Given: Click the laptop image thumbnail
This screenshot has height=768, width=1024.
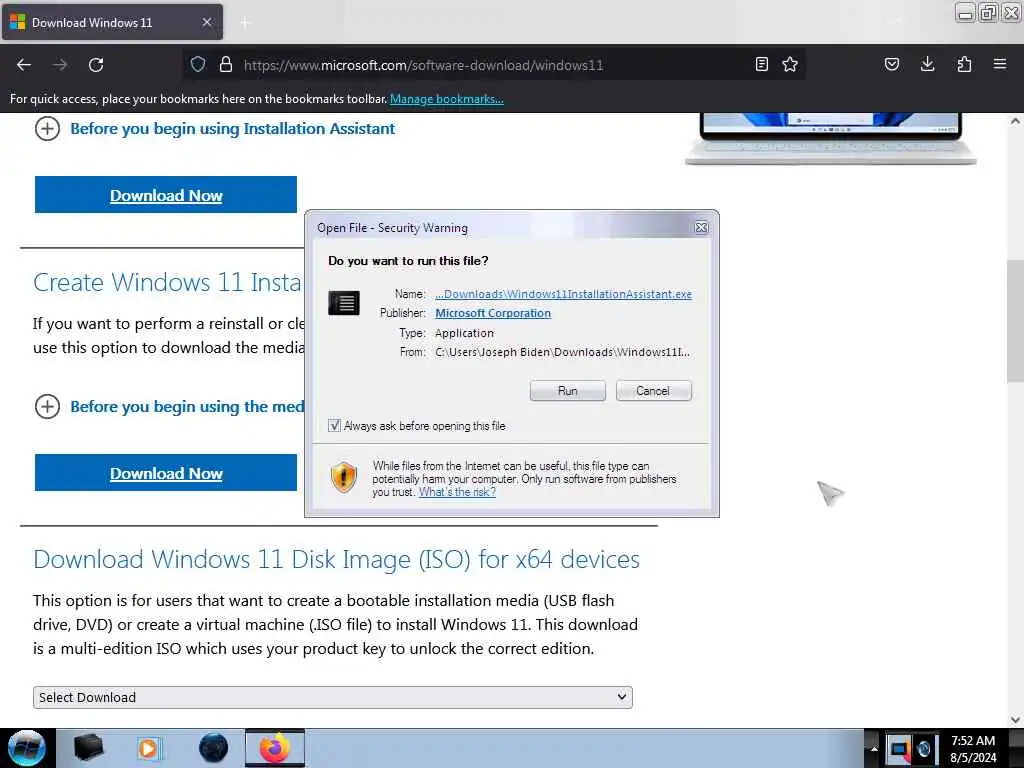Looking at the screenshot, I should coord(831,138).
